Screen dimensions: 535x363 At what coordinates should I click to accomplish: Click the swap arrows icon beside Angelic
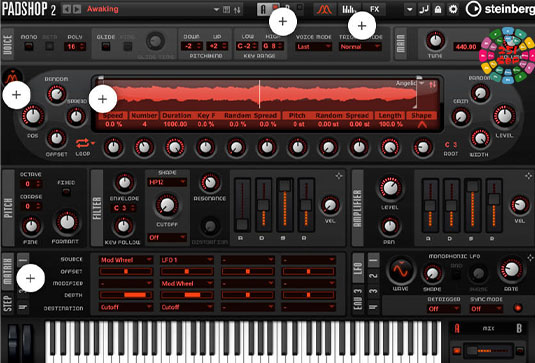coord(433,84)
